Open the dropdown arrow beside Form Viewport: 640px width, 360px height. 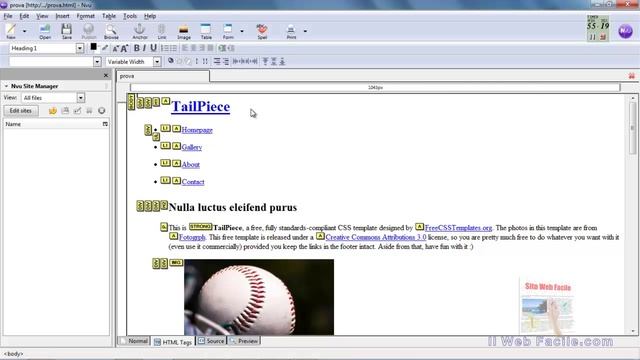(x=242, y=31)
